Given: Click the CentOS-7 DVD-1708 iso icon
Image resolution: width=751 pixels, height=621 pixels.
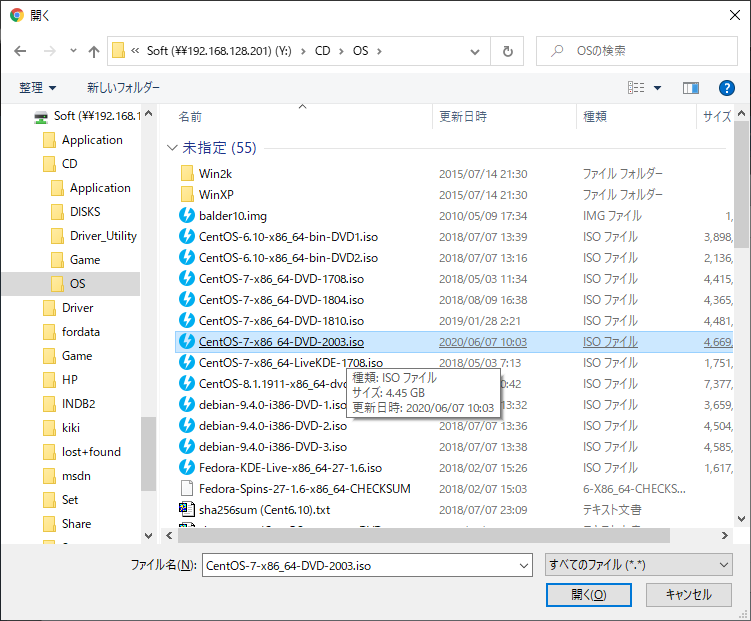Looking at the screenshot, I should tap(187, 279).
